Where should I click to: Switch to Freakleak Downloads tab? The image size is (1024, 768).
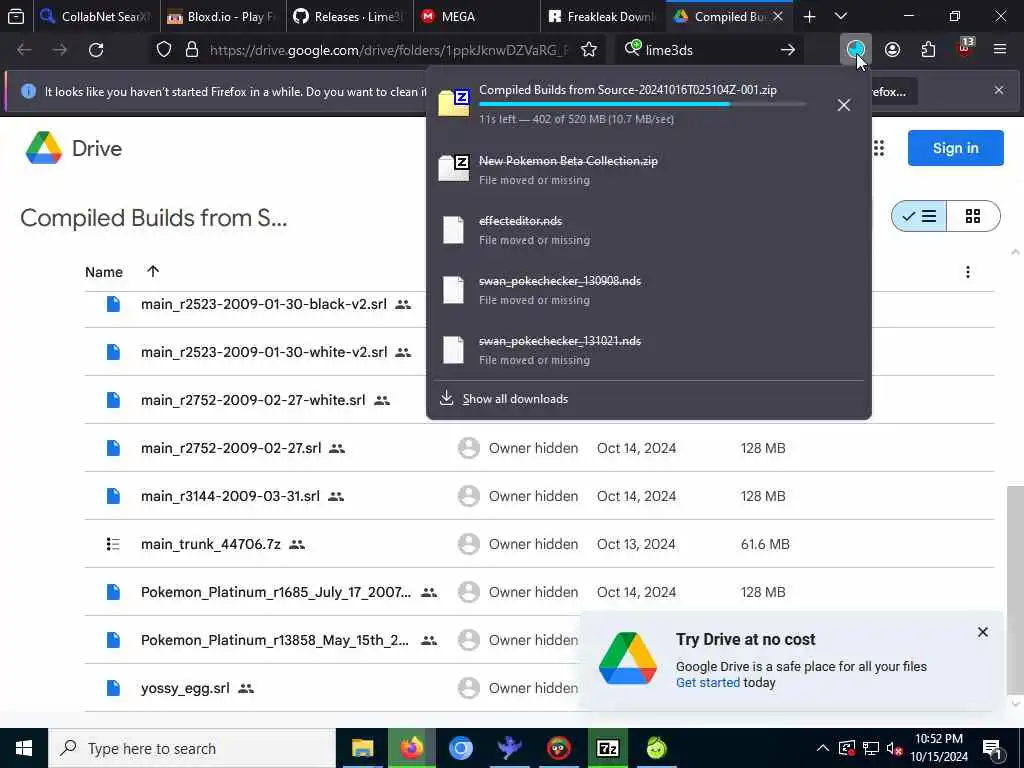point(603,16)
